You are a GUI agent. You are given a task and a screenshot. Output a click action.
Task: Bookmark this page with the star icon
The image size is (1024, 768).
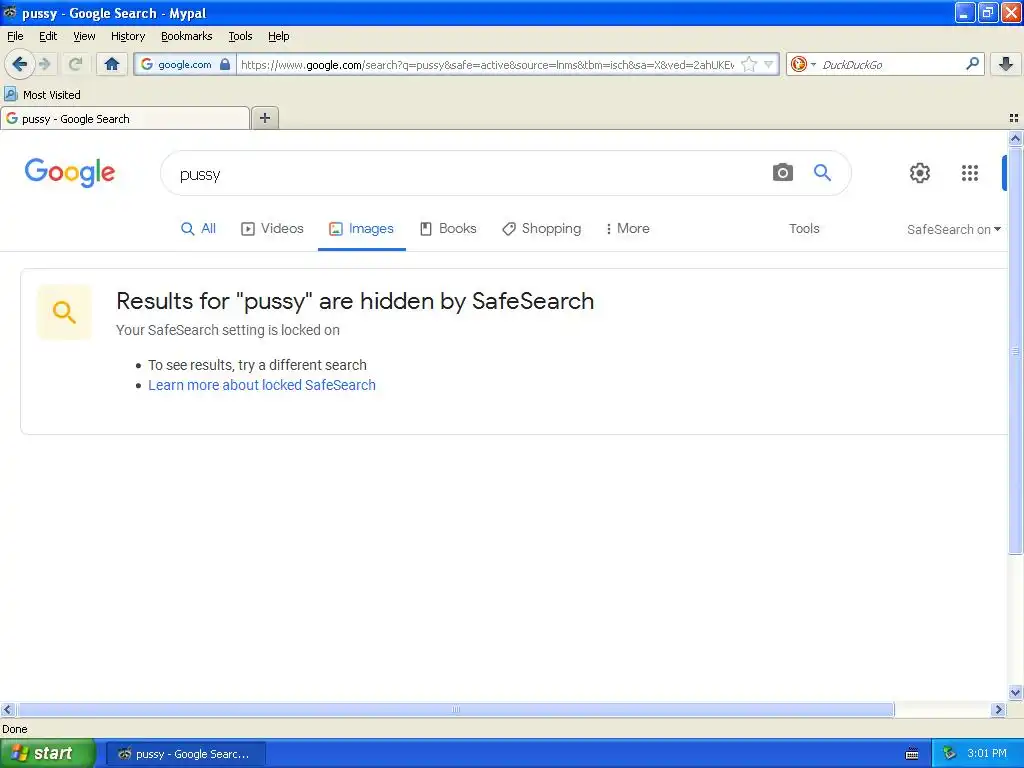click(748, 64)
